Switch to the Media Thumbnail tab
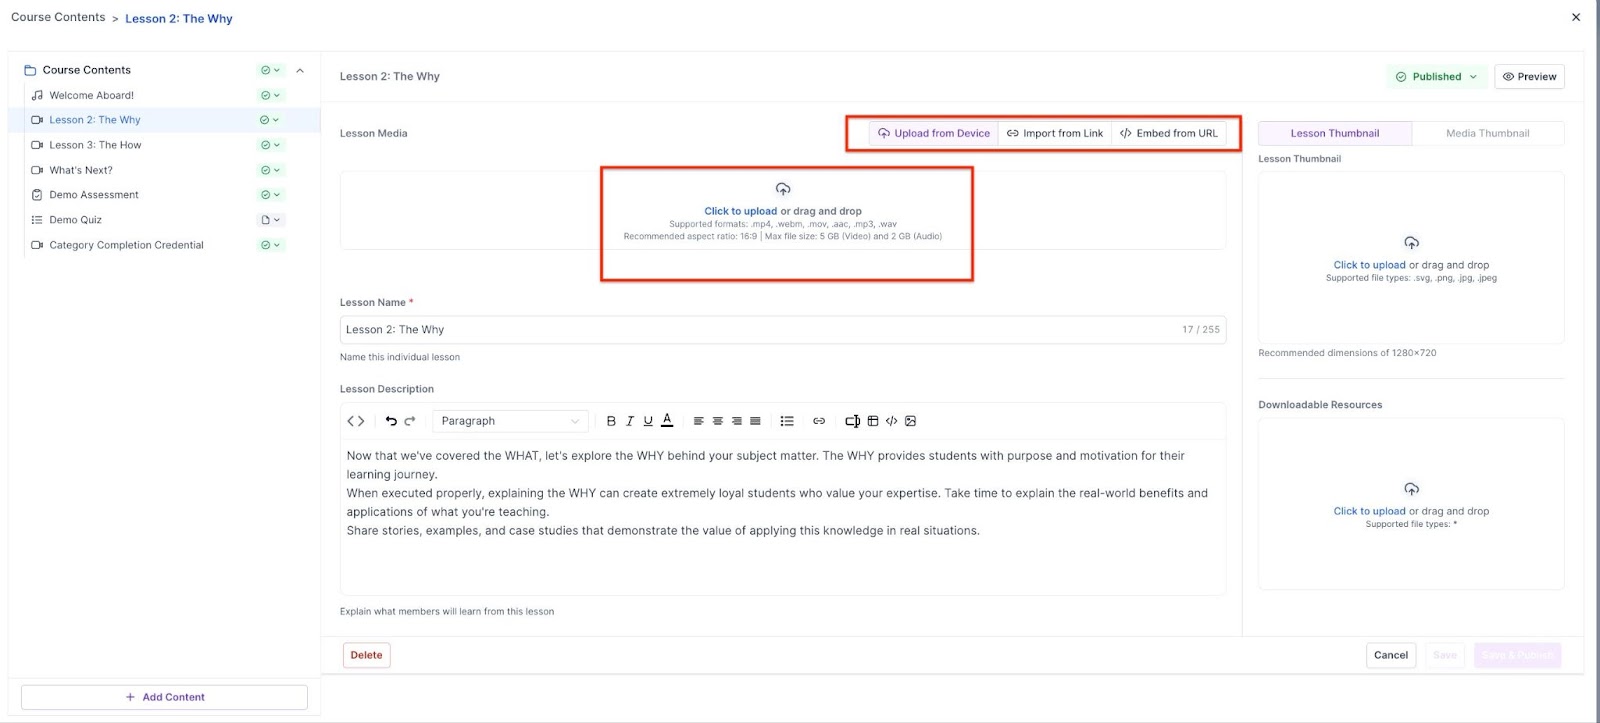 tap(1488, 133)
